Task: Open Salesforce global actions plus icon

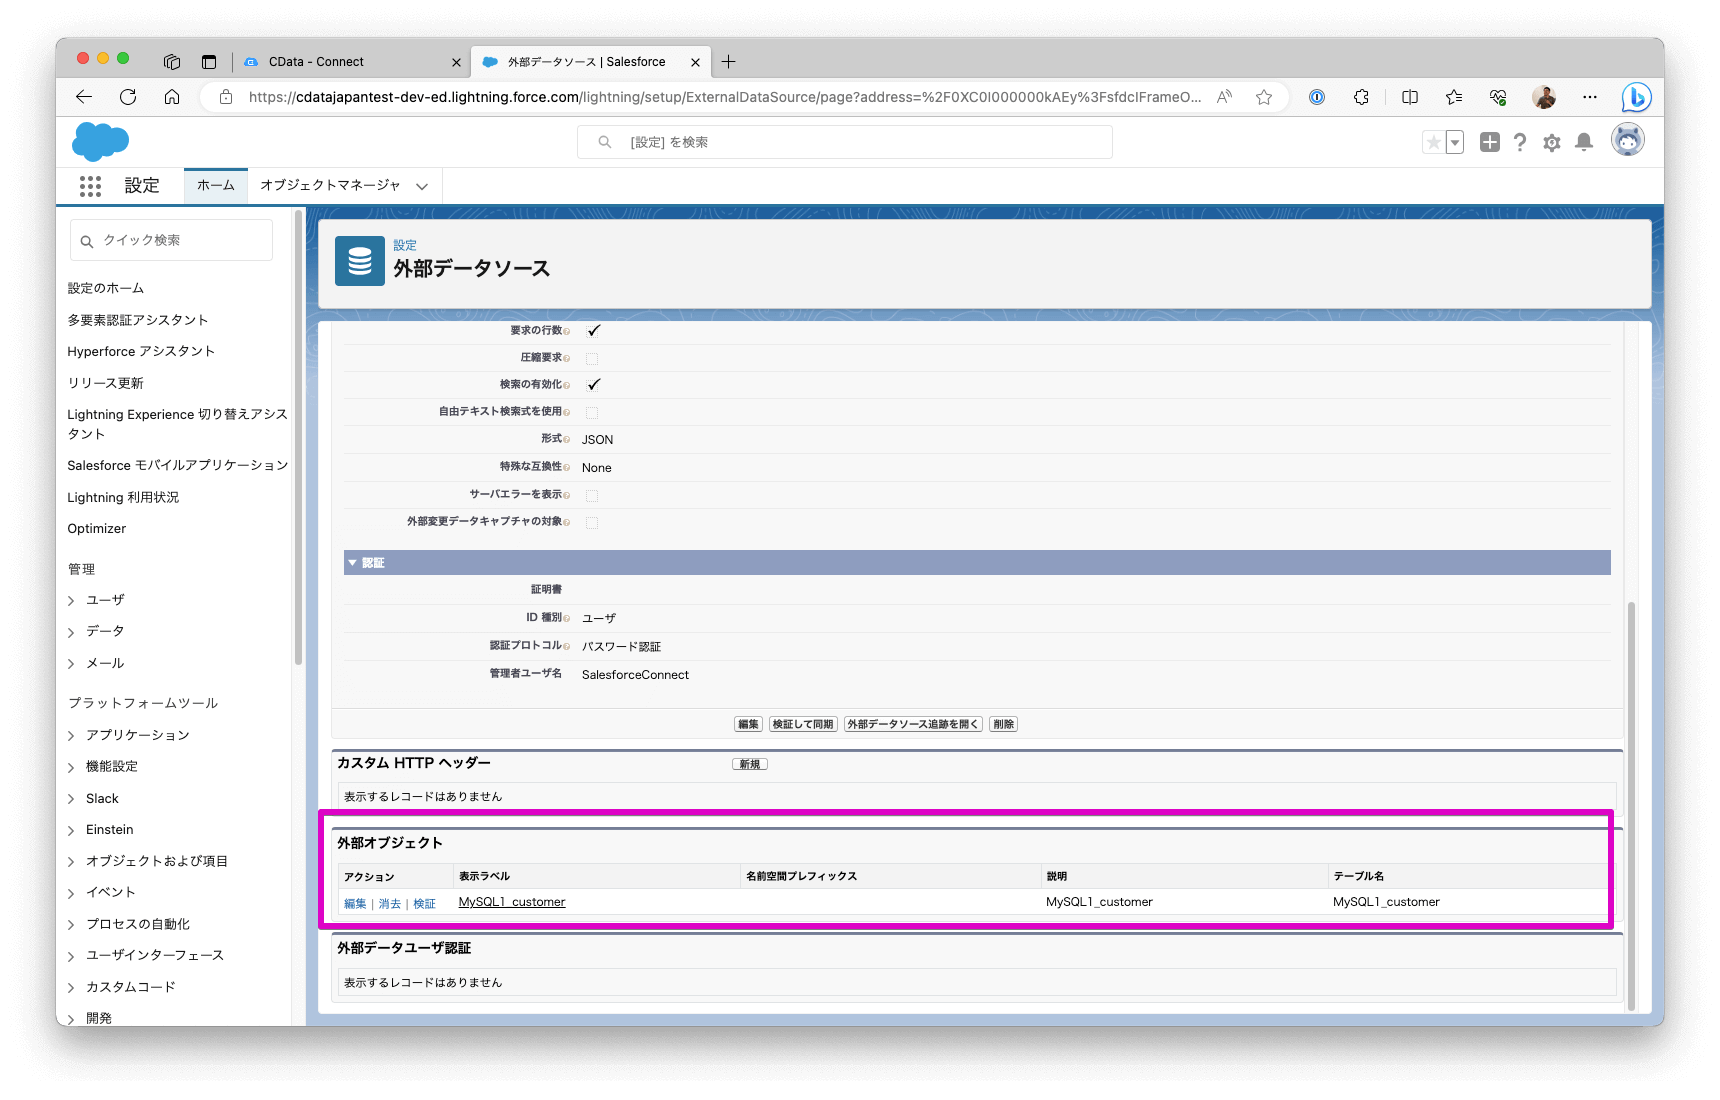Action: 1490,142
